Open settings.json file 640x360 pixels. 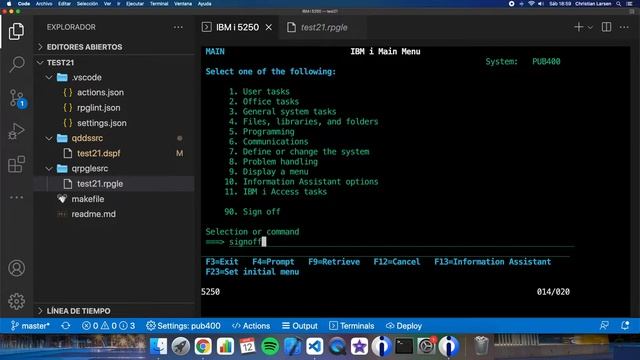[x=102, y=123]
